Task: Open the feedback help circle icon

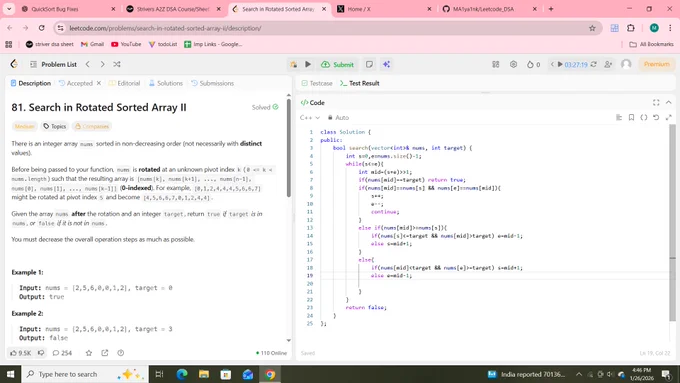Action: point(121,353)
